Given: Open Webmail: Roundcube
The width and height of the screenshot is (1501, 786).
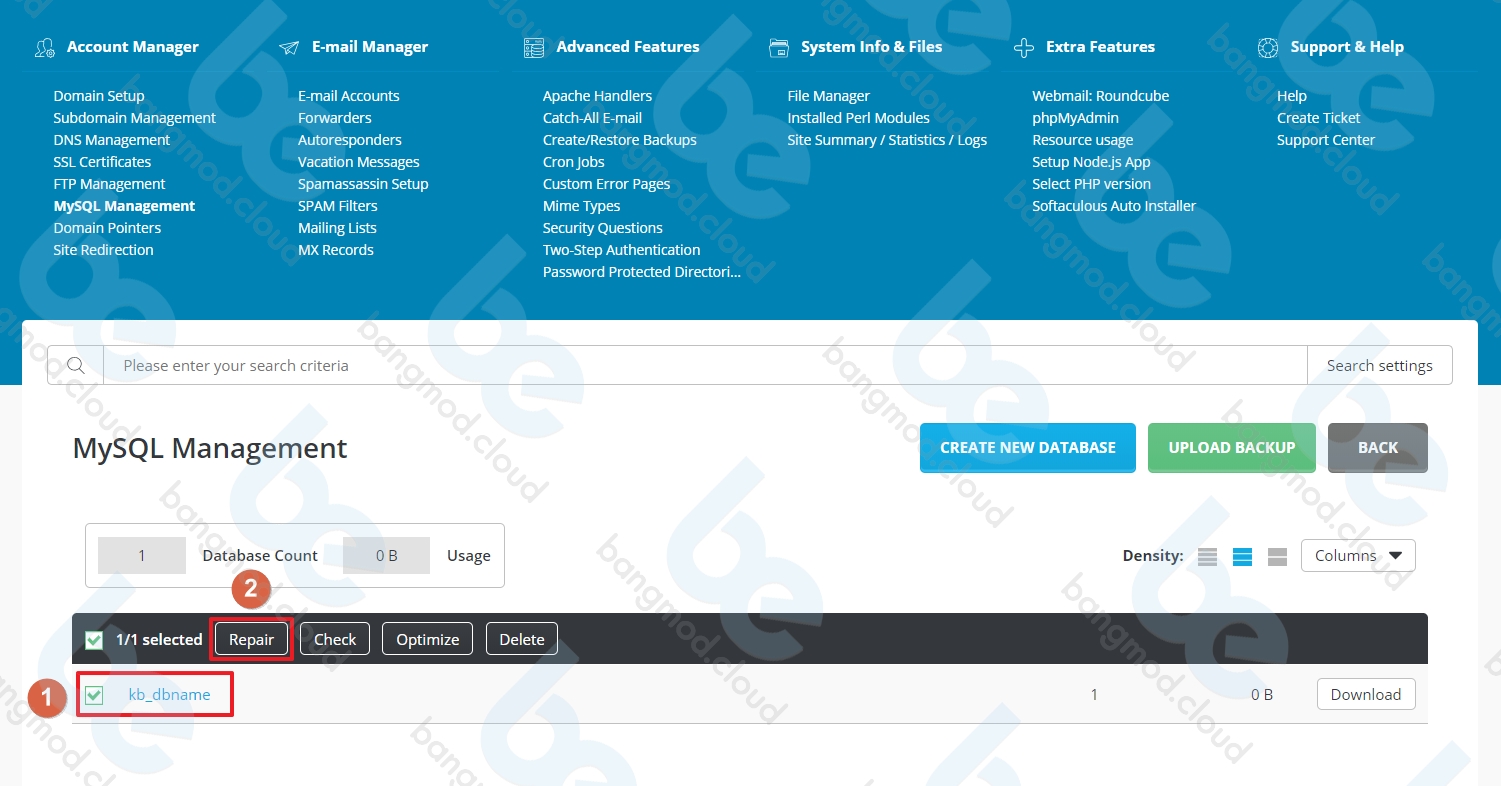Looking at the screenshot, I should click(1101, 96).
